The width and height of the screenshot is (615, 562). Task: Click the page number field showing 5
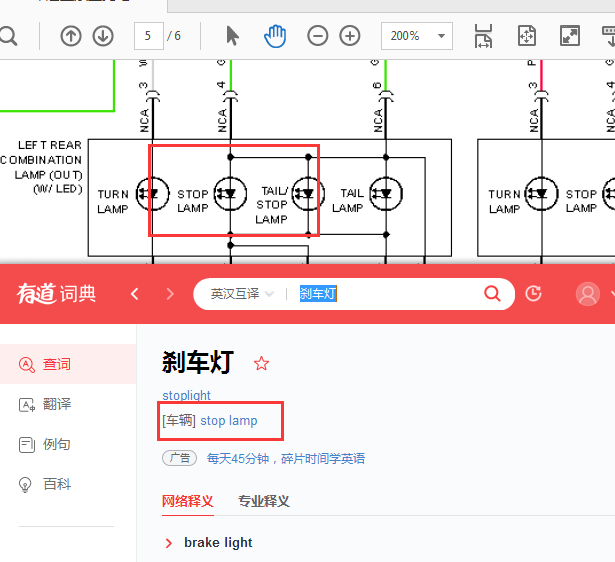pyautogui.click(x=149, y=36)
